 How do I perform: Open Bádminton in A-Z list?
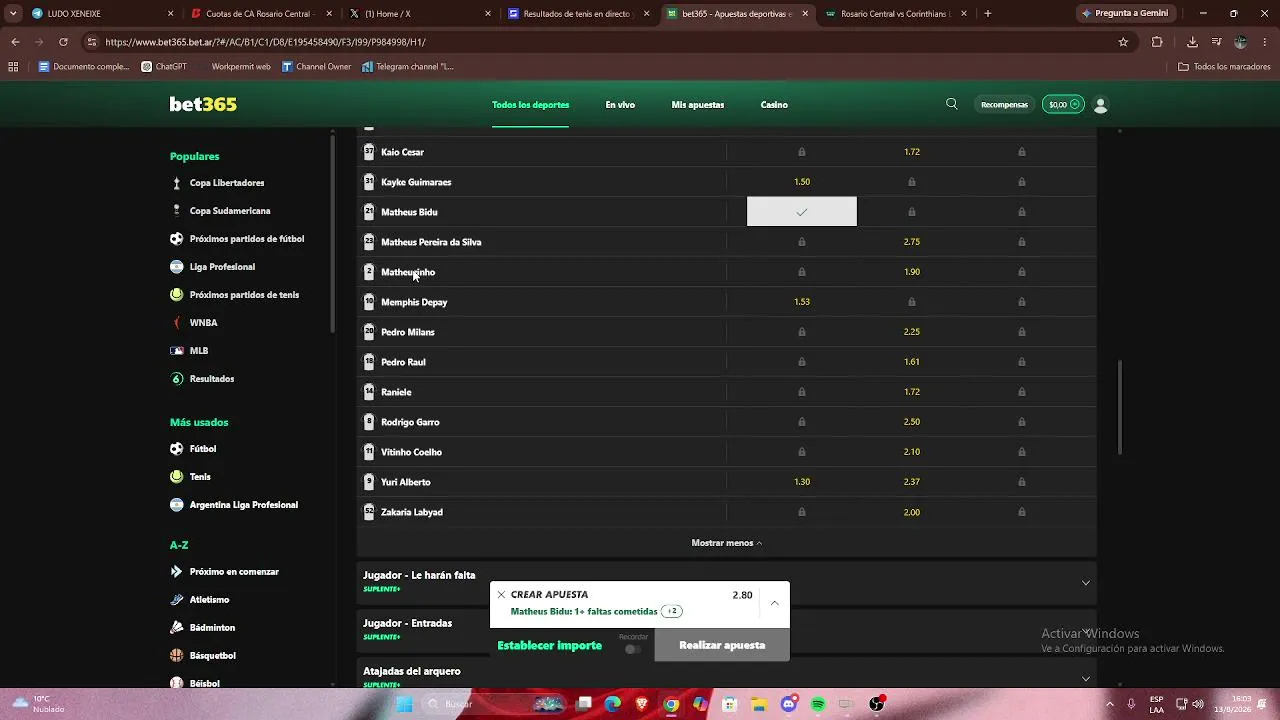coord(212,628)
